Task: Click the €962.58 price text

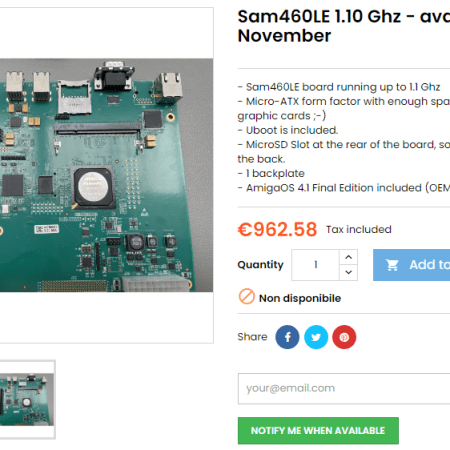Action: tap(277, 230)
